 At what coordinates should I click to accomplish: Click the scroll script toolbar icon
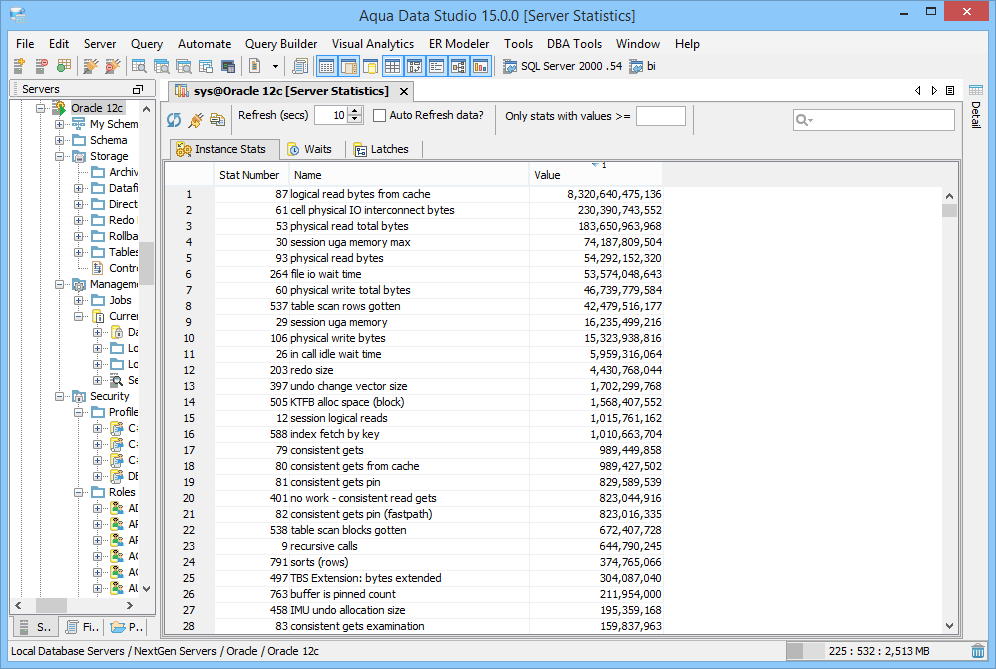[x=299, y=66]
